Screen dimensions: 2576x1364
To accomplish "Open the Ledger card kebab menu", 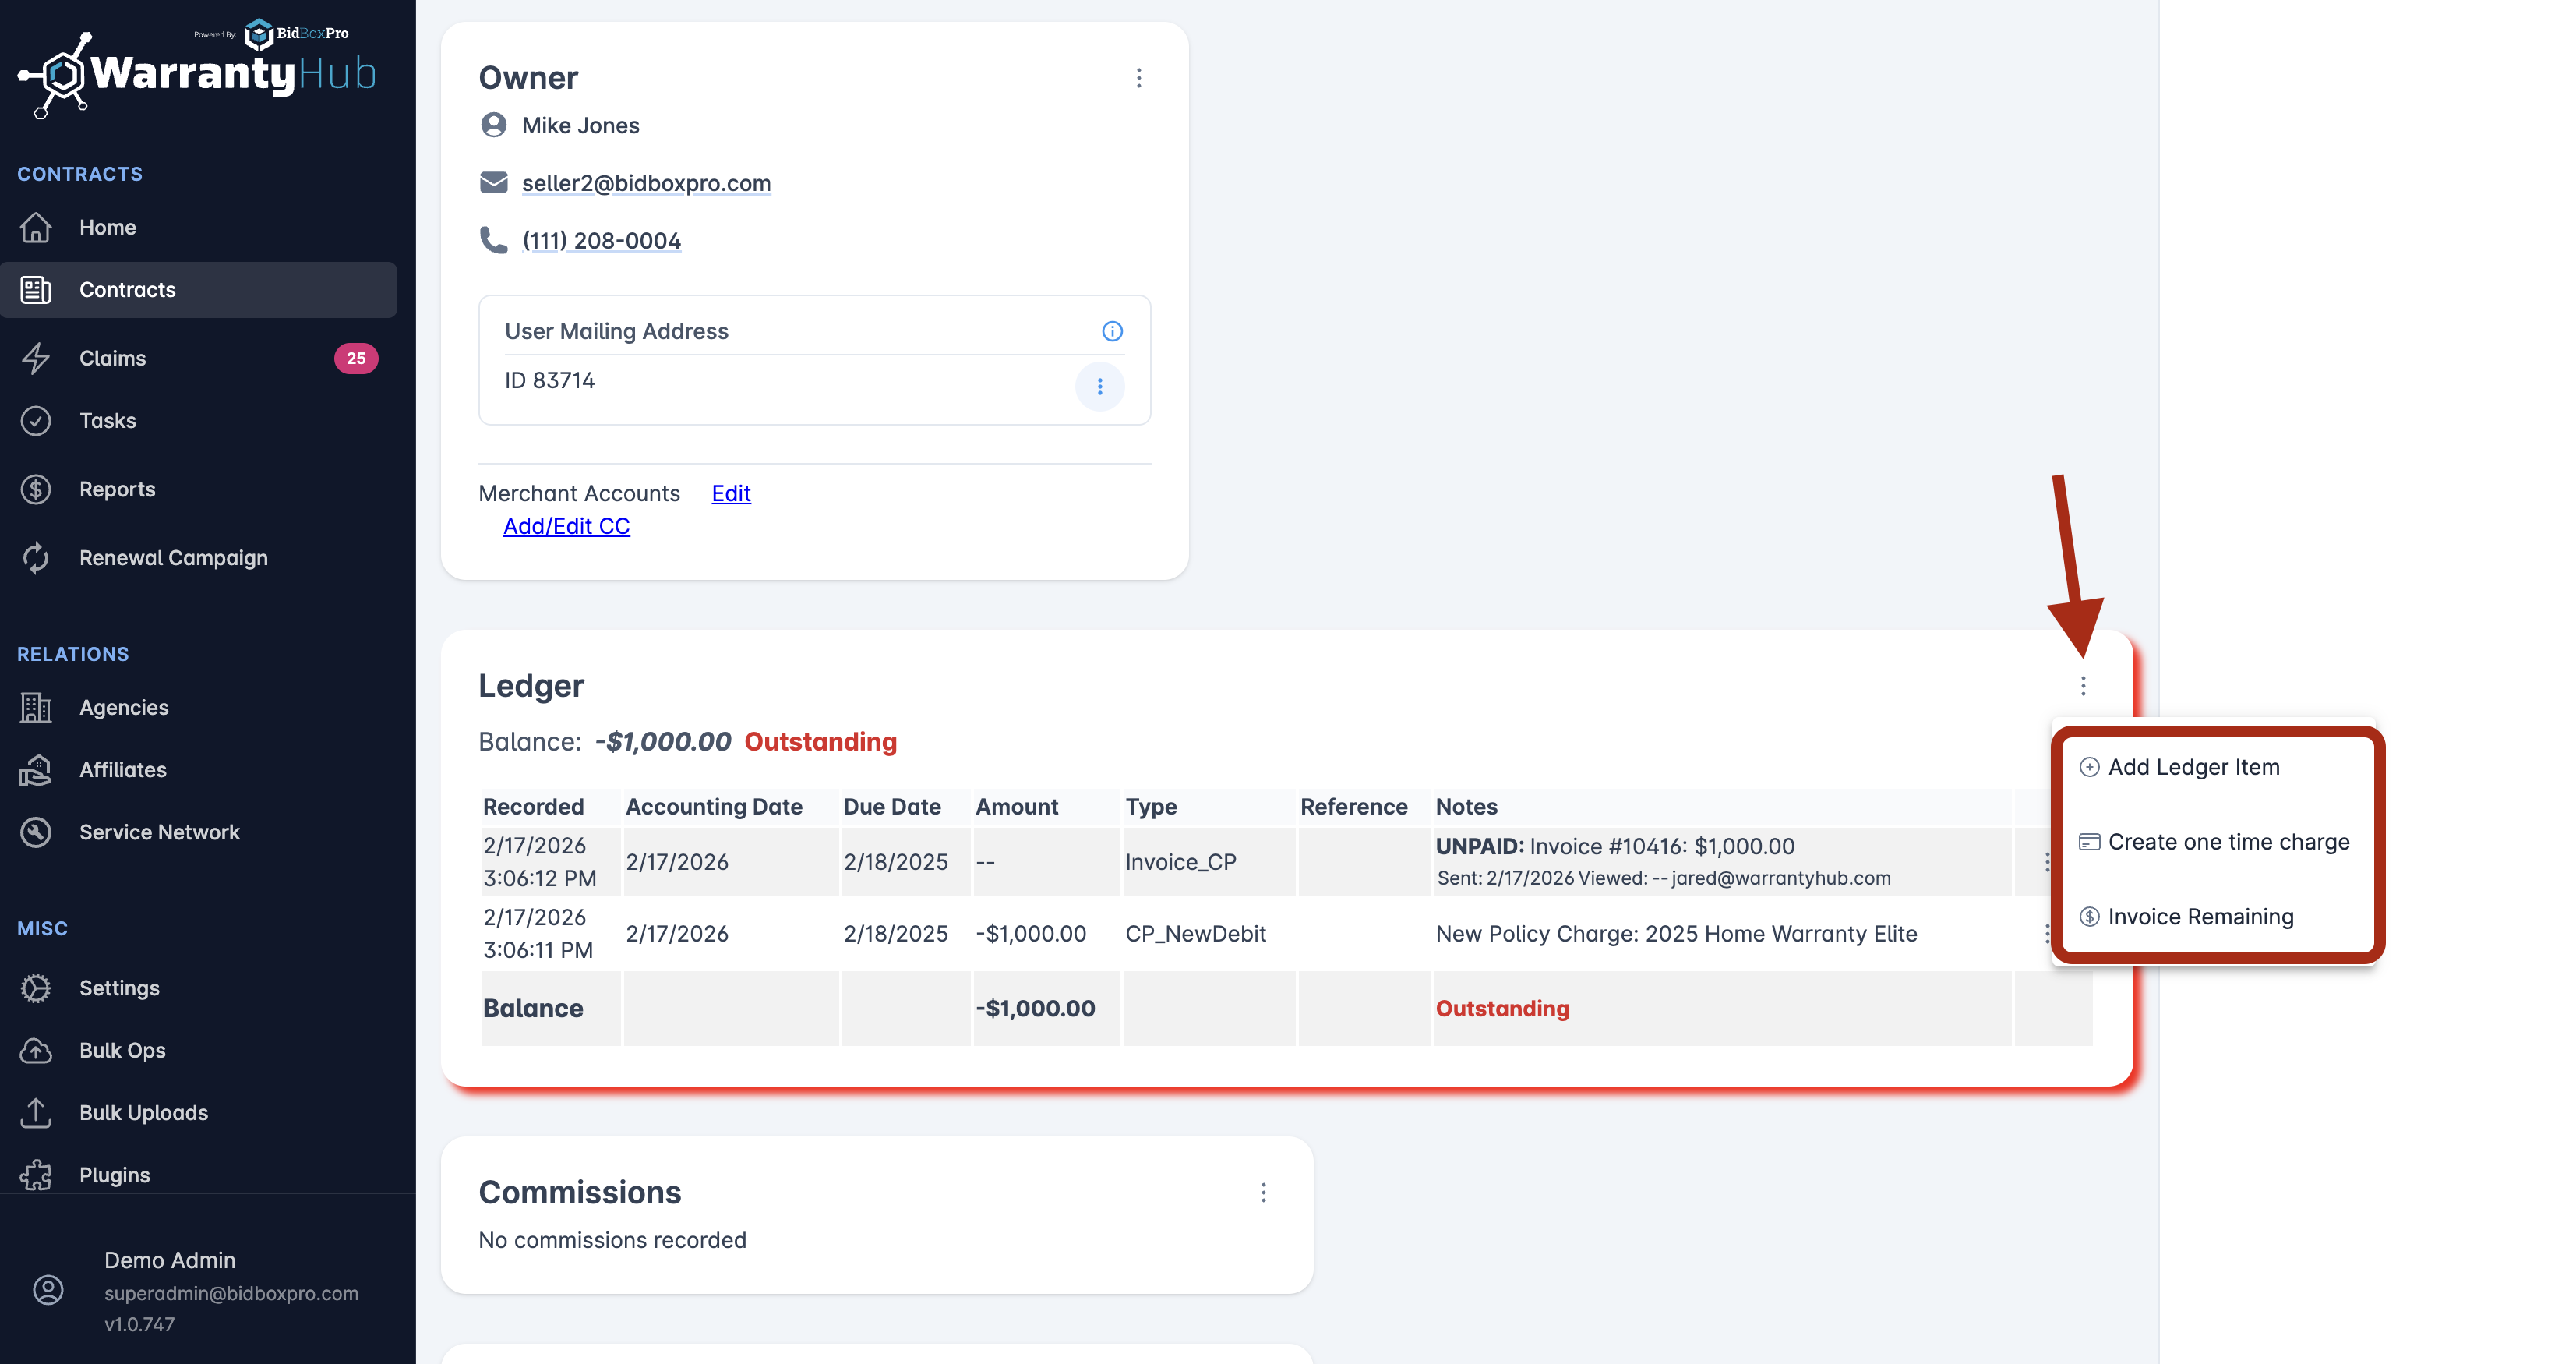I will pyautogui.click(x=2083, y=686).
